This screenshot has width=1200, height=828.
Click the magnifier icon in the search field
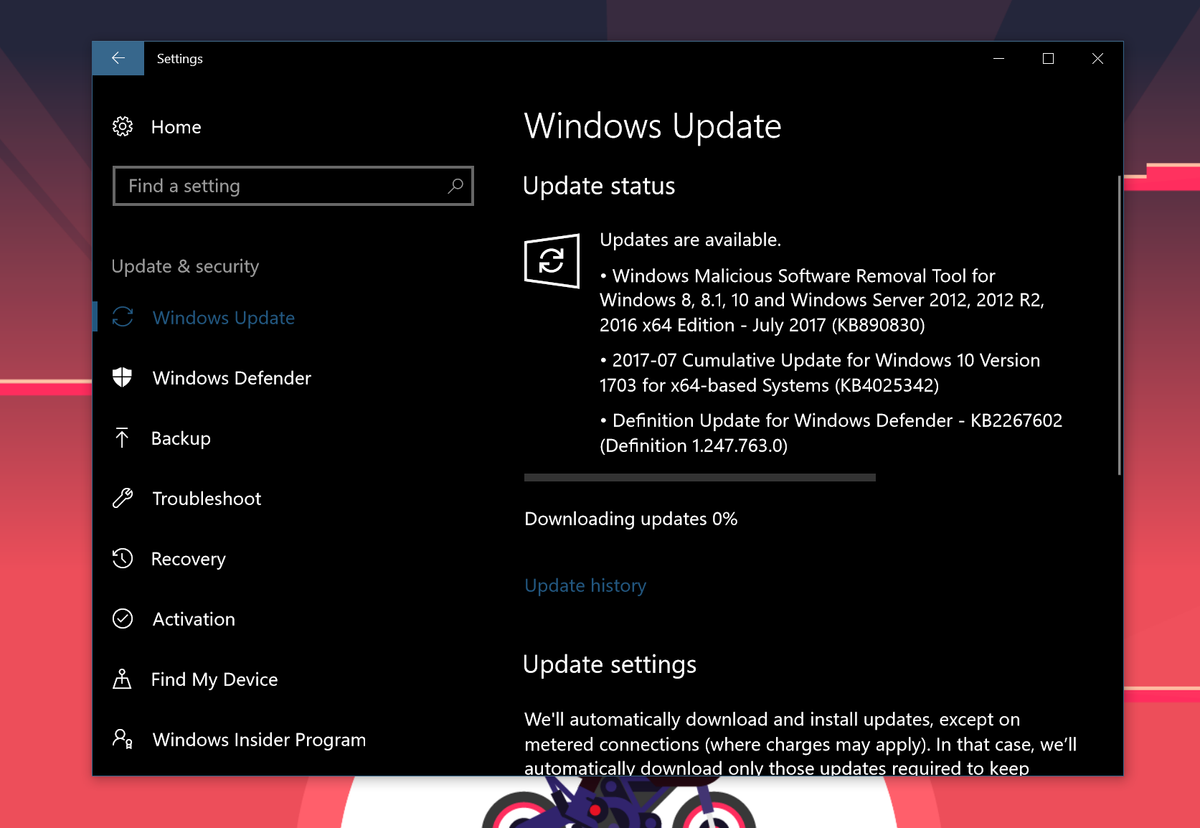[x=457, y=186]
